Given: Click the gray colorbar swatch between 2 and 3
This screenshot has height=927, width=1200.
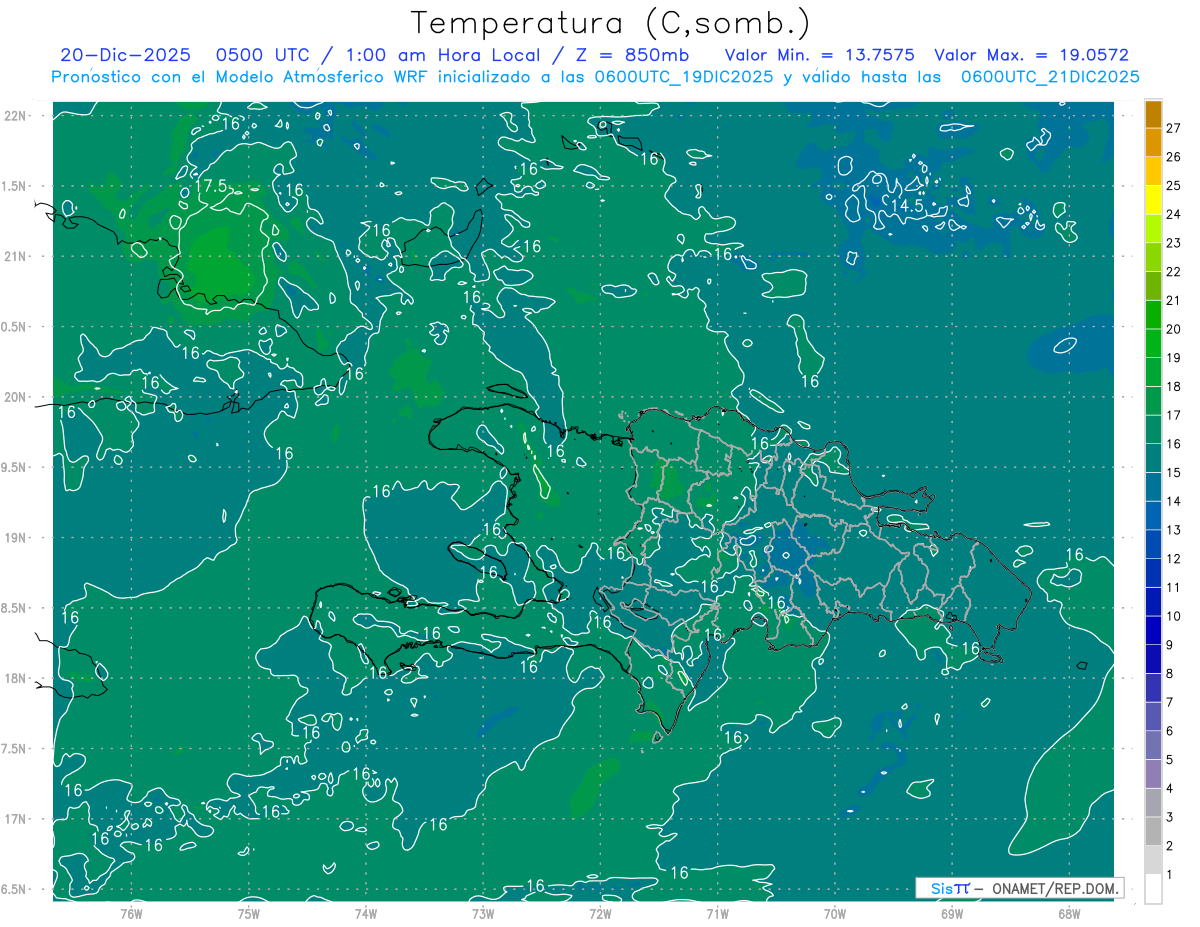Looking at the screenshot, I should point(1153,831).
